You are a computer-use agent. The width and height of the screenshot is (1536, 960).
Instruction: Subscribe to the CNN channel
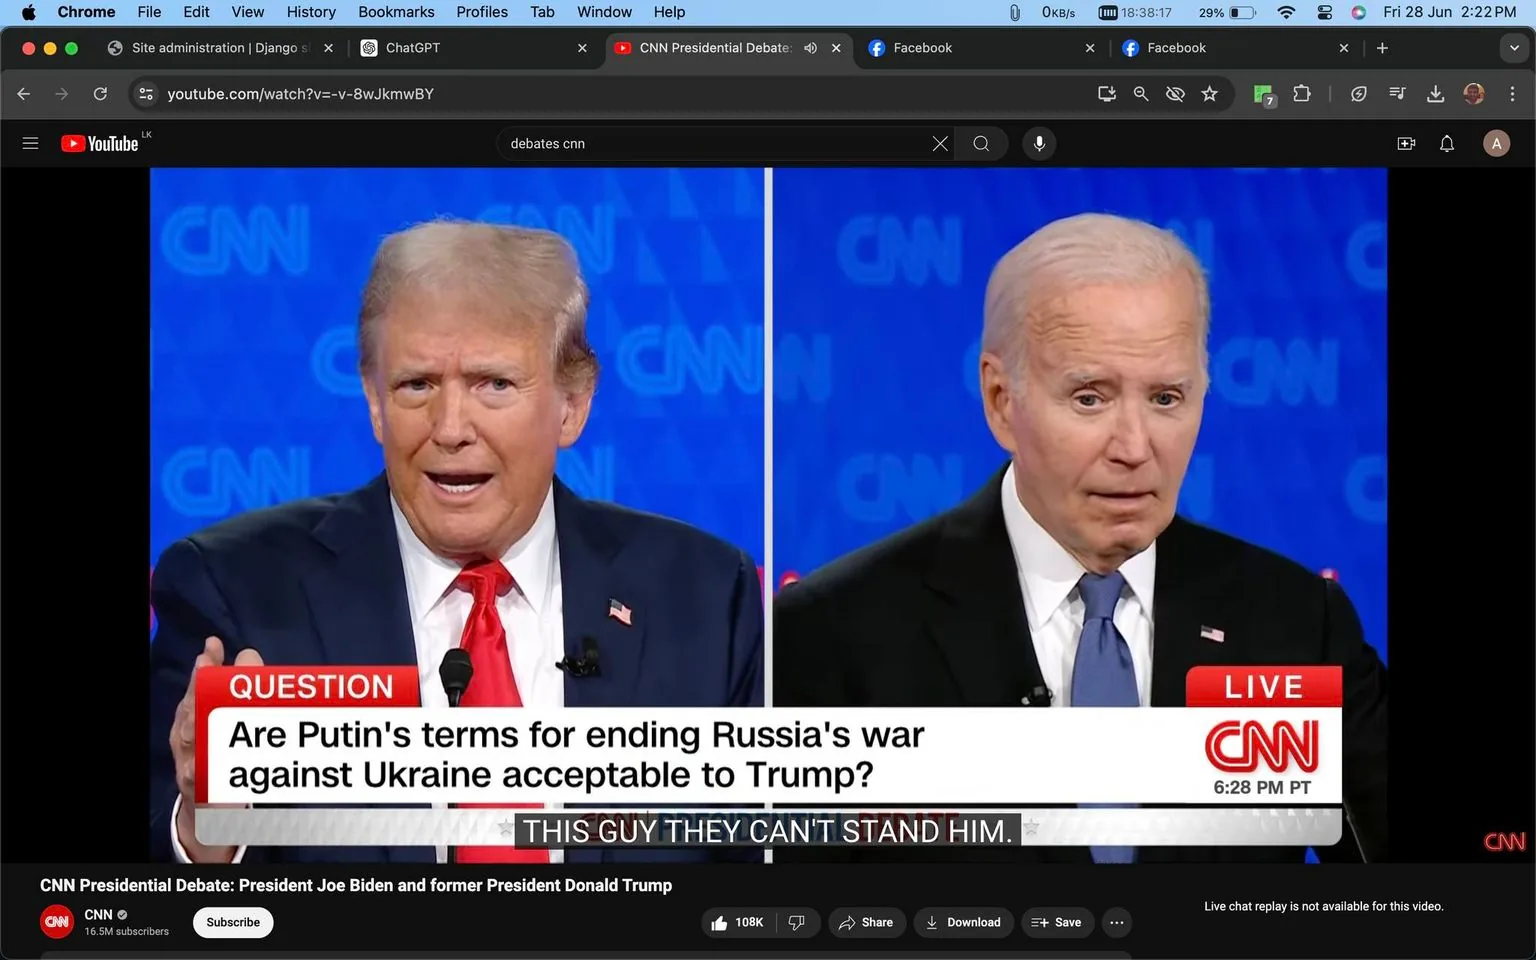[x=232, y=922]
